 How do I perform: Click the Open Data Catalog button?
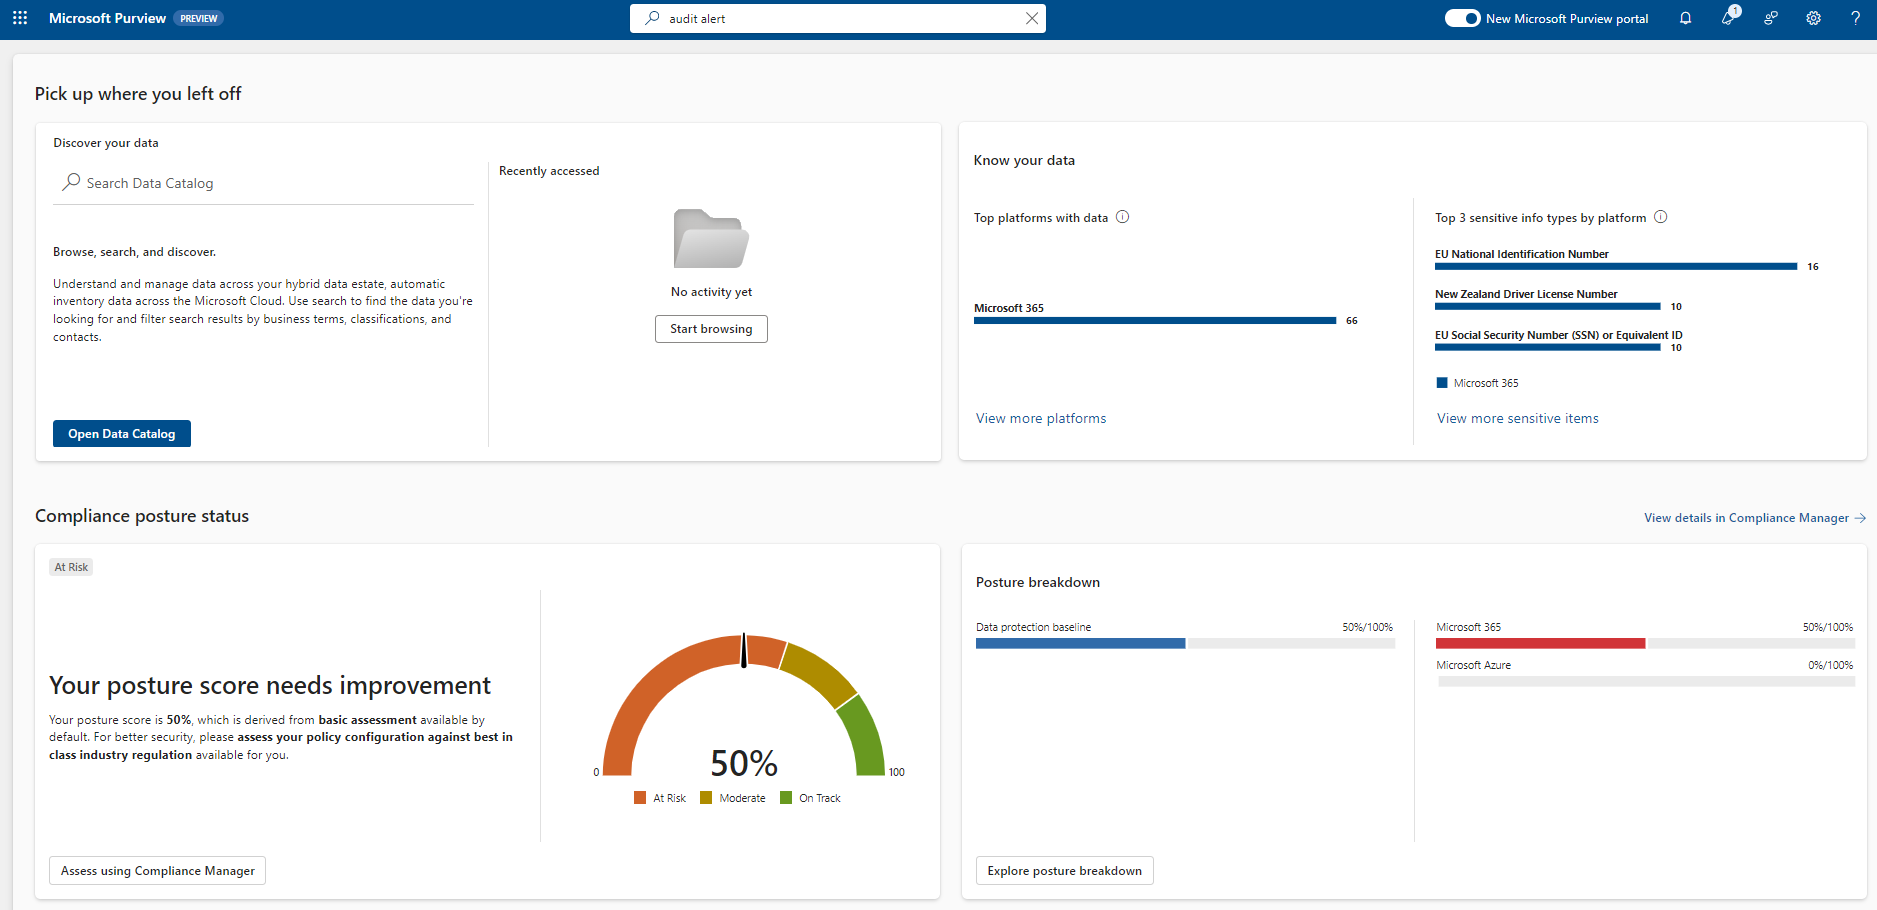tap(122, 434)
